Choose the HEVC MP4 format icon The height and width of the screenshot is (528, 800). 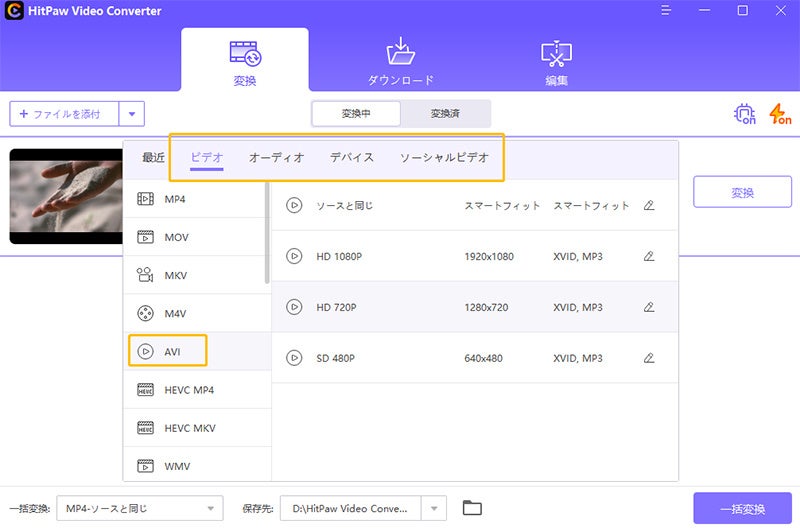[145, 390]
